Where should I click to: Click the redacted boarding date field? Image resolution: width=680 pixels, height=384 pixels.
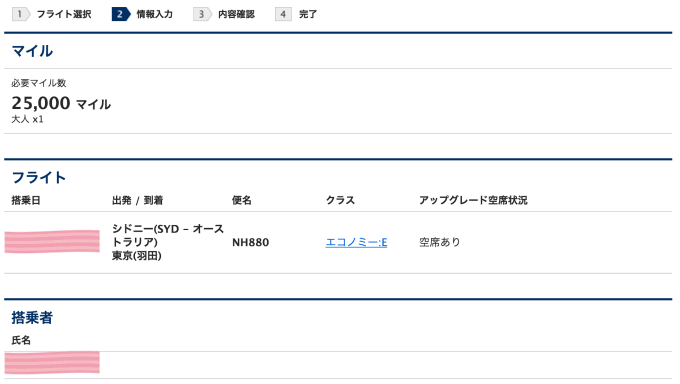pyautogui.click(x=52, y=241)
